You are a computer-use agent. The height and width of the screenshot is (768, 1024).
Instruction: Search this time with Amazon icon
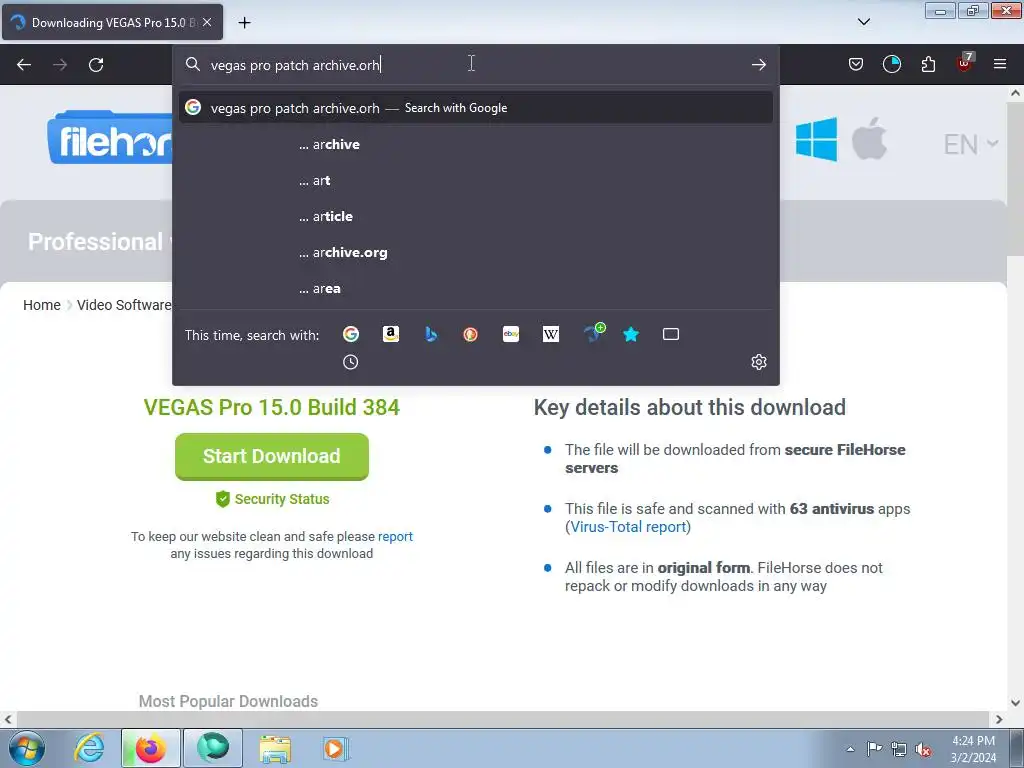391,334
